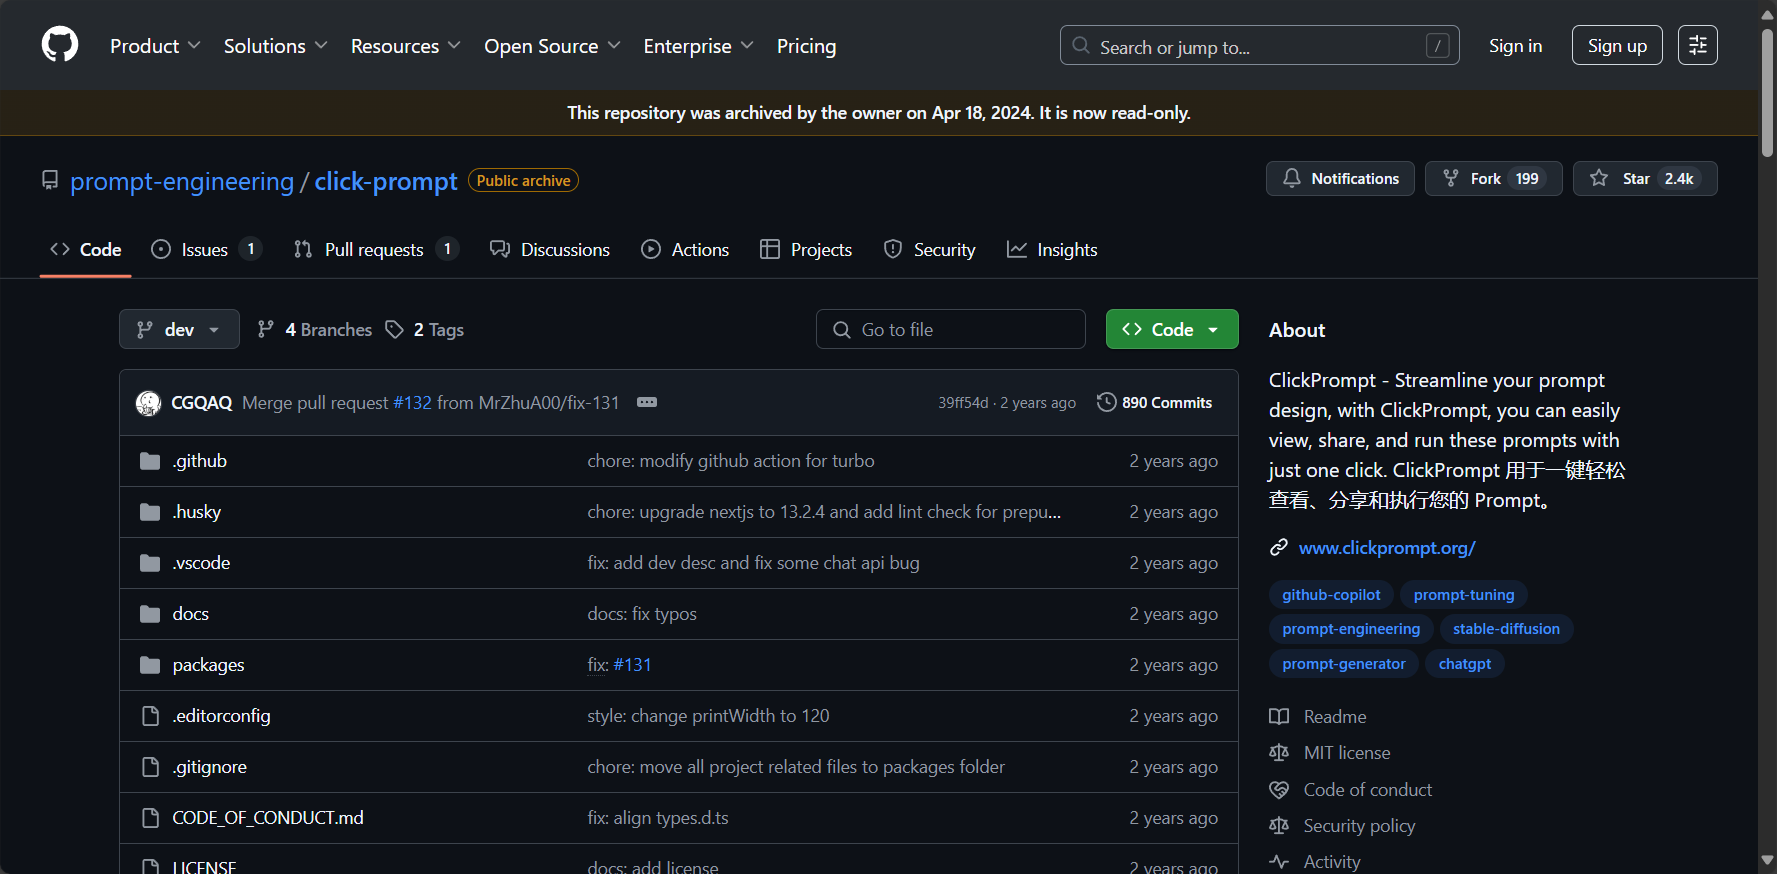Open the Insights tab
This screenshot has width=1777, height=874.
(x=1052, y=249)
